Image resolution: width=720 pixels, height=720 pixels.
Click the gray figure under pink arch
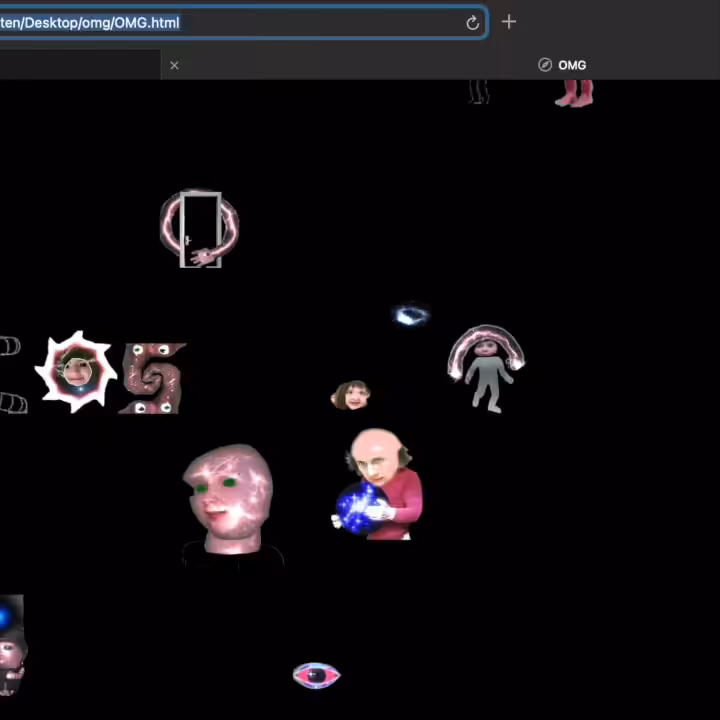point(486,369)
